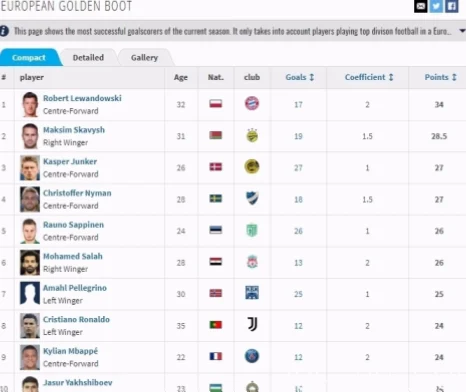Image resolution: width=466 pixels, height=392 pixels.
Task: Open the Detailed tab
Action: click(x=88, y=58)
